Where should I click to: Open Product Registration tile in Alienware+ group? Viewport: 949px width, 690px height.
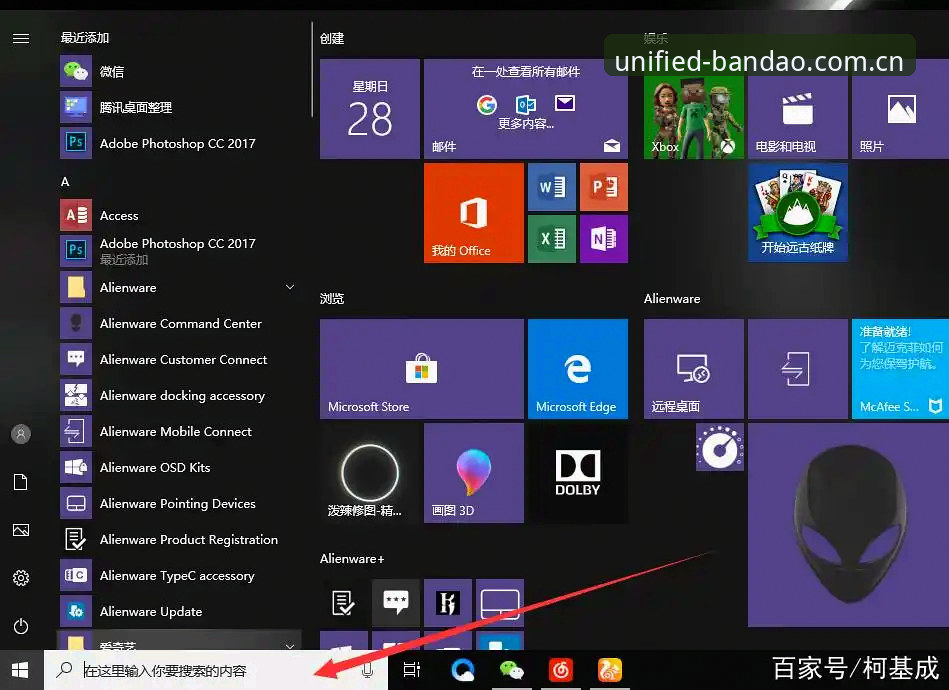click(344, 603)
